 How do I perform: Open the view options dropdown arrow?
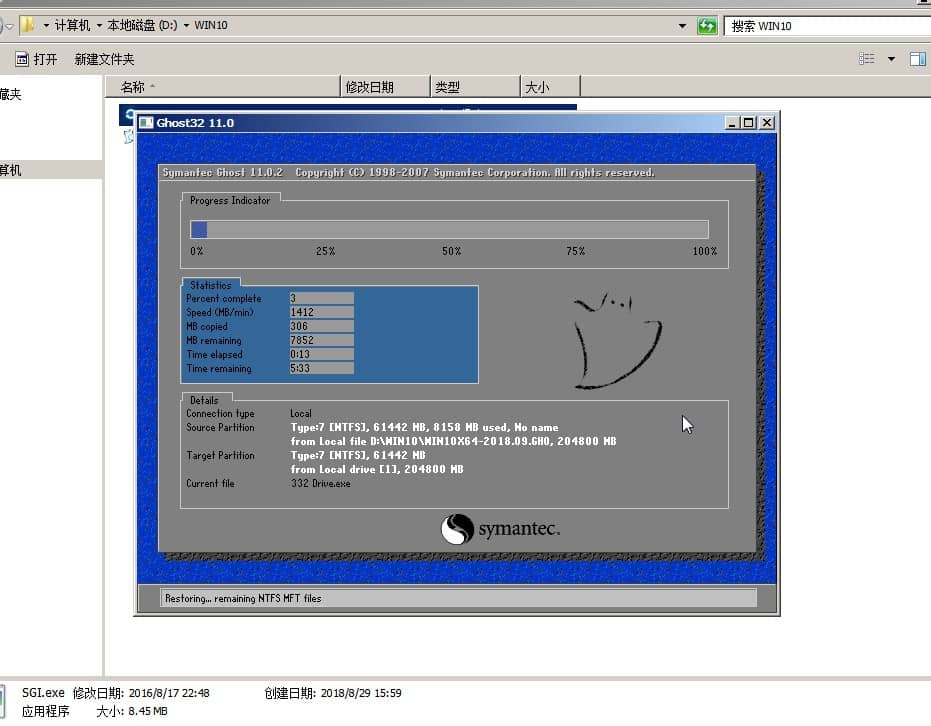pos(892,59)
